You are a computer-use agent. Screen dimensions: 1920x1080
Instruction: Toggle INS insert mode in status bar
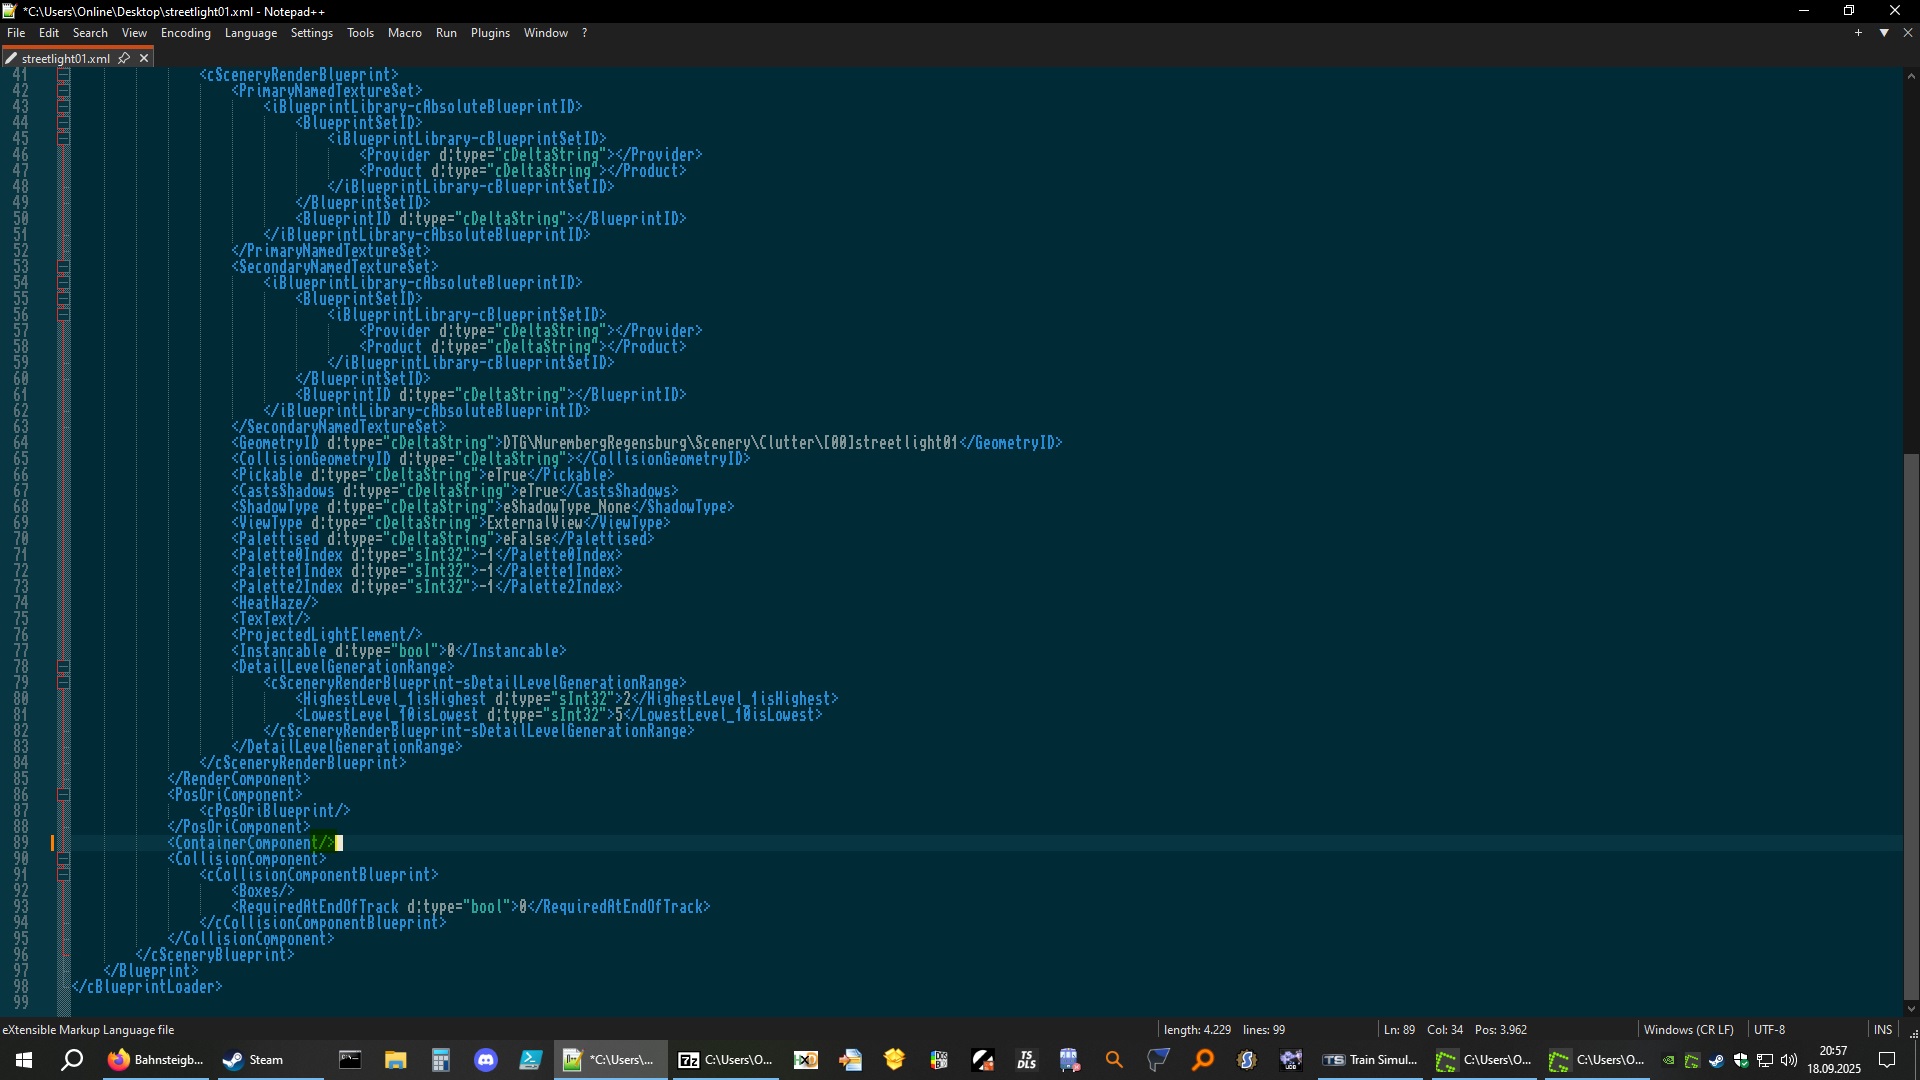click(1882, 1029)
